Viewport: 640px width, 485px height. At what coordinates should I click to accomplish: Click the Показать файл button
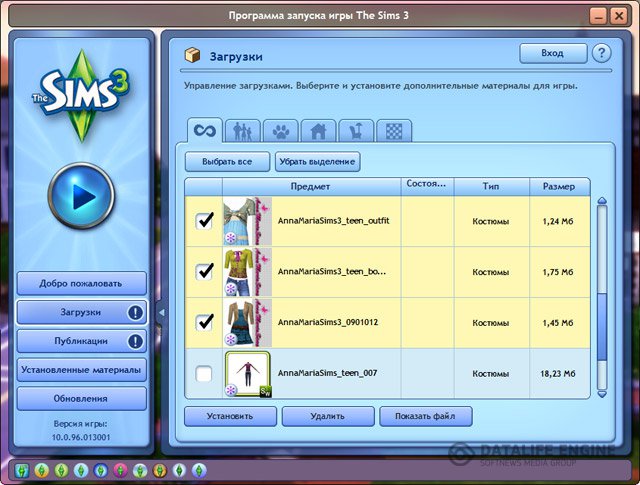(426, 416)
